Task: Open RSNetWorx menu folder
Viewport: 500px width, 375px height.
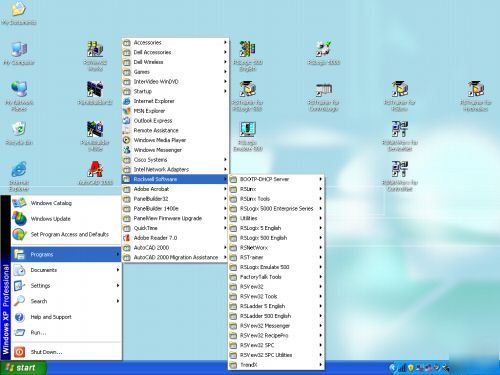Action: point(276,247)
